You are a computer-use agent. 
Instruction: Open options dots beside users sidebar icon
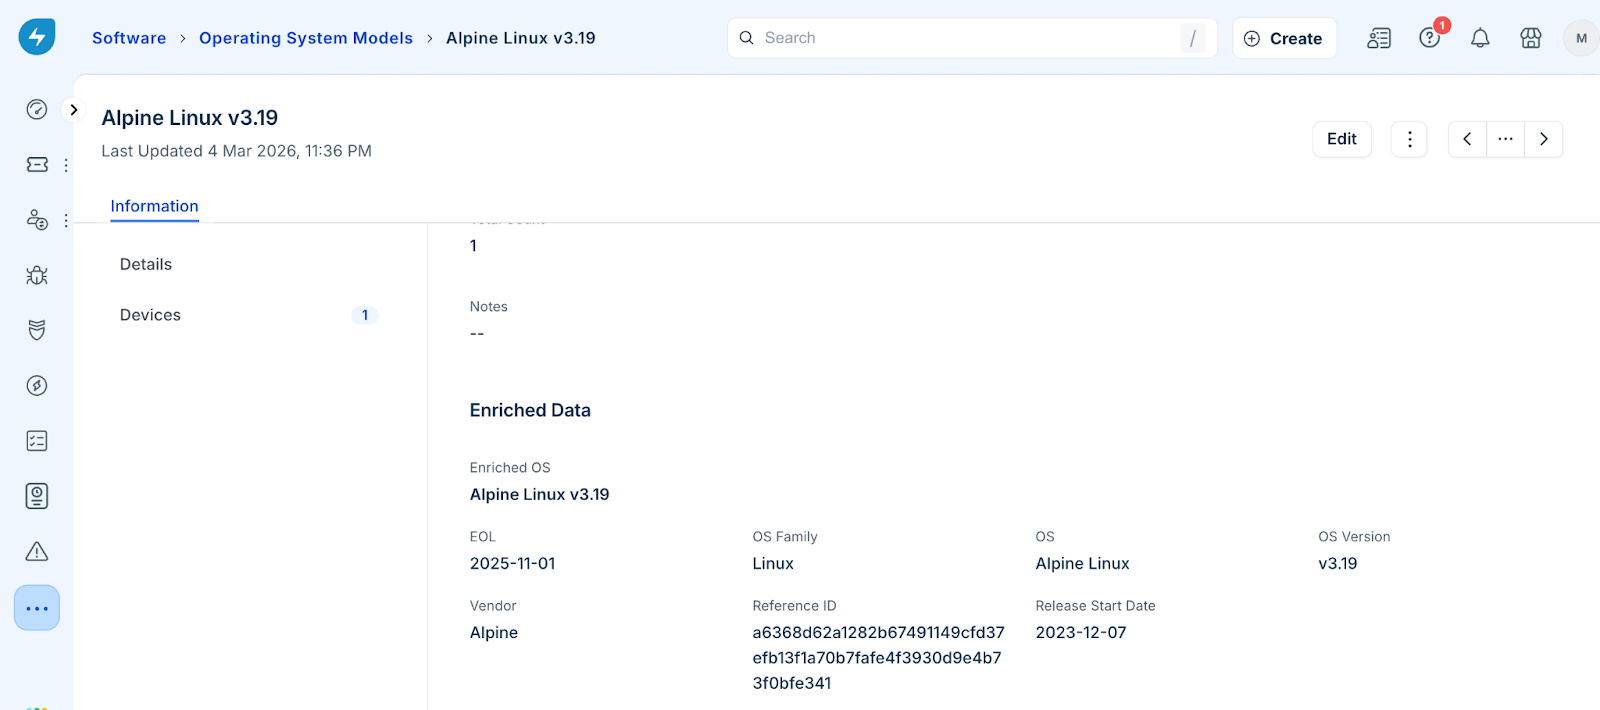point(66,220)
